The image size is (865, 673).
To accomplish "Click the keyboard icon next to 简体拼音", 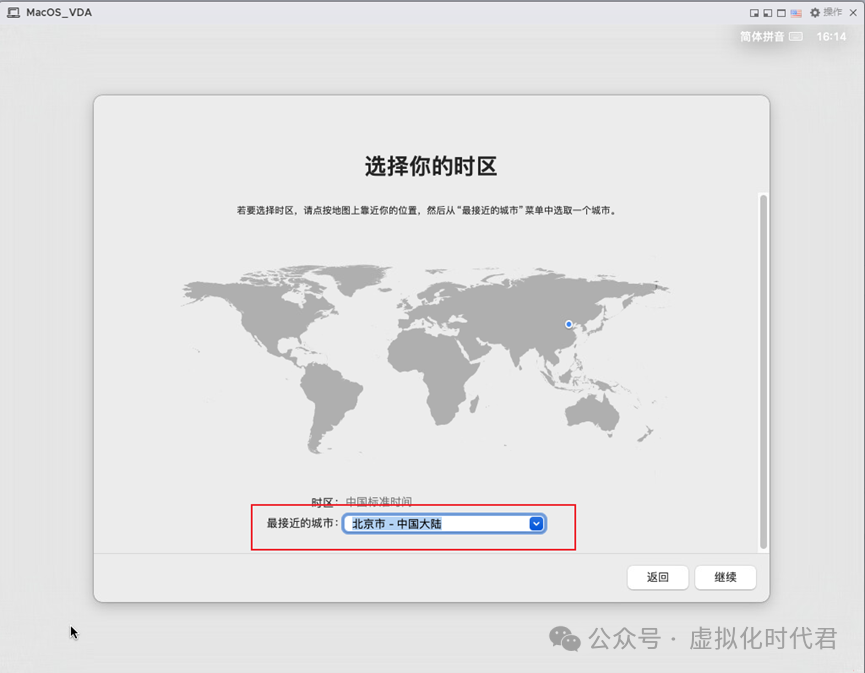I will click(x=795, y=34).
